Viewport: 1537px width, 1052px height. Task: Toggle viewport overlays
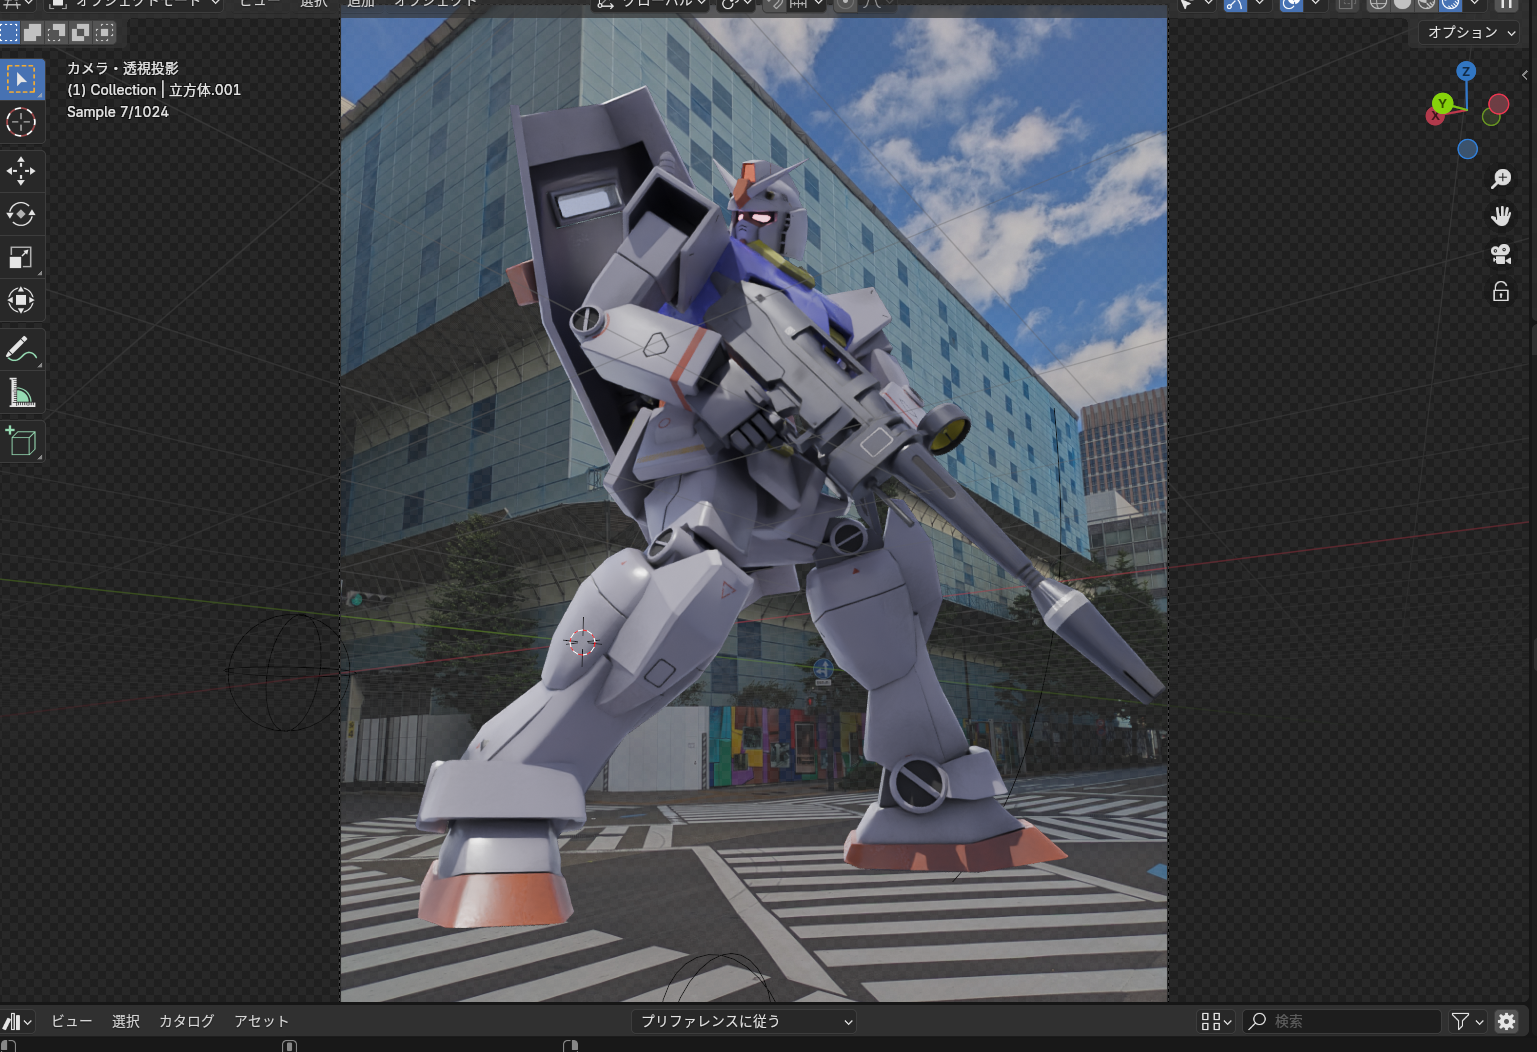[1291, 4]
